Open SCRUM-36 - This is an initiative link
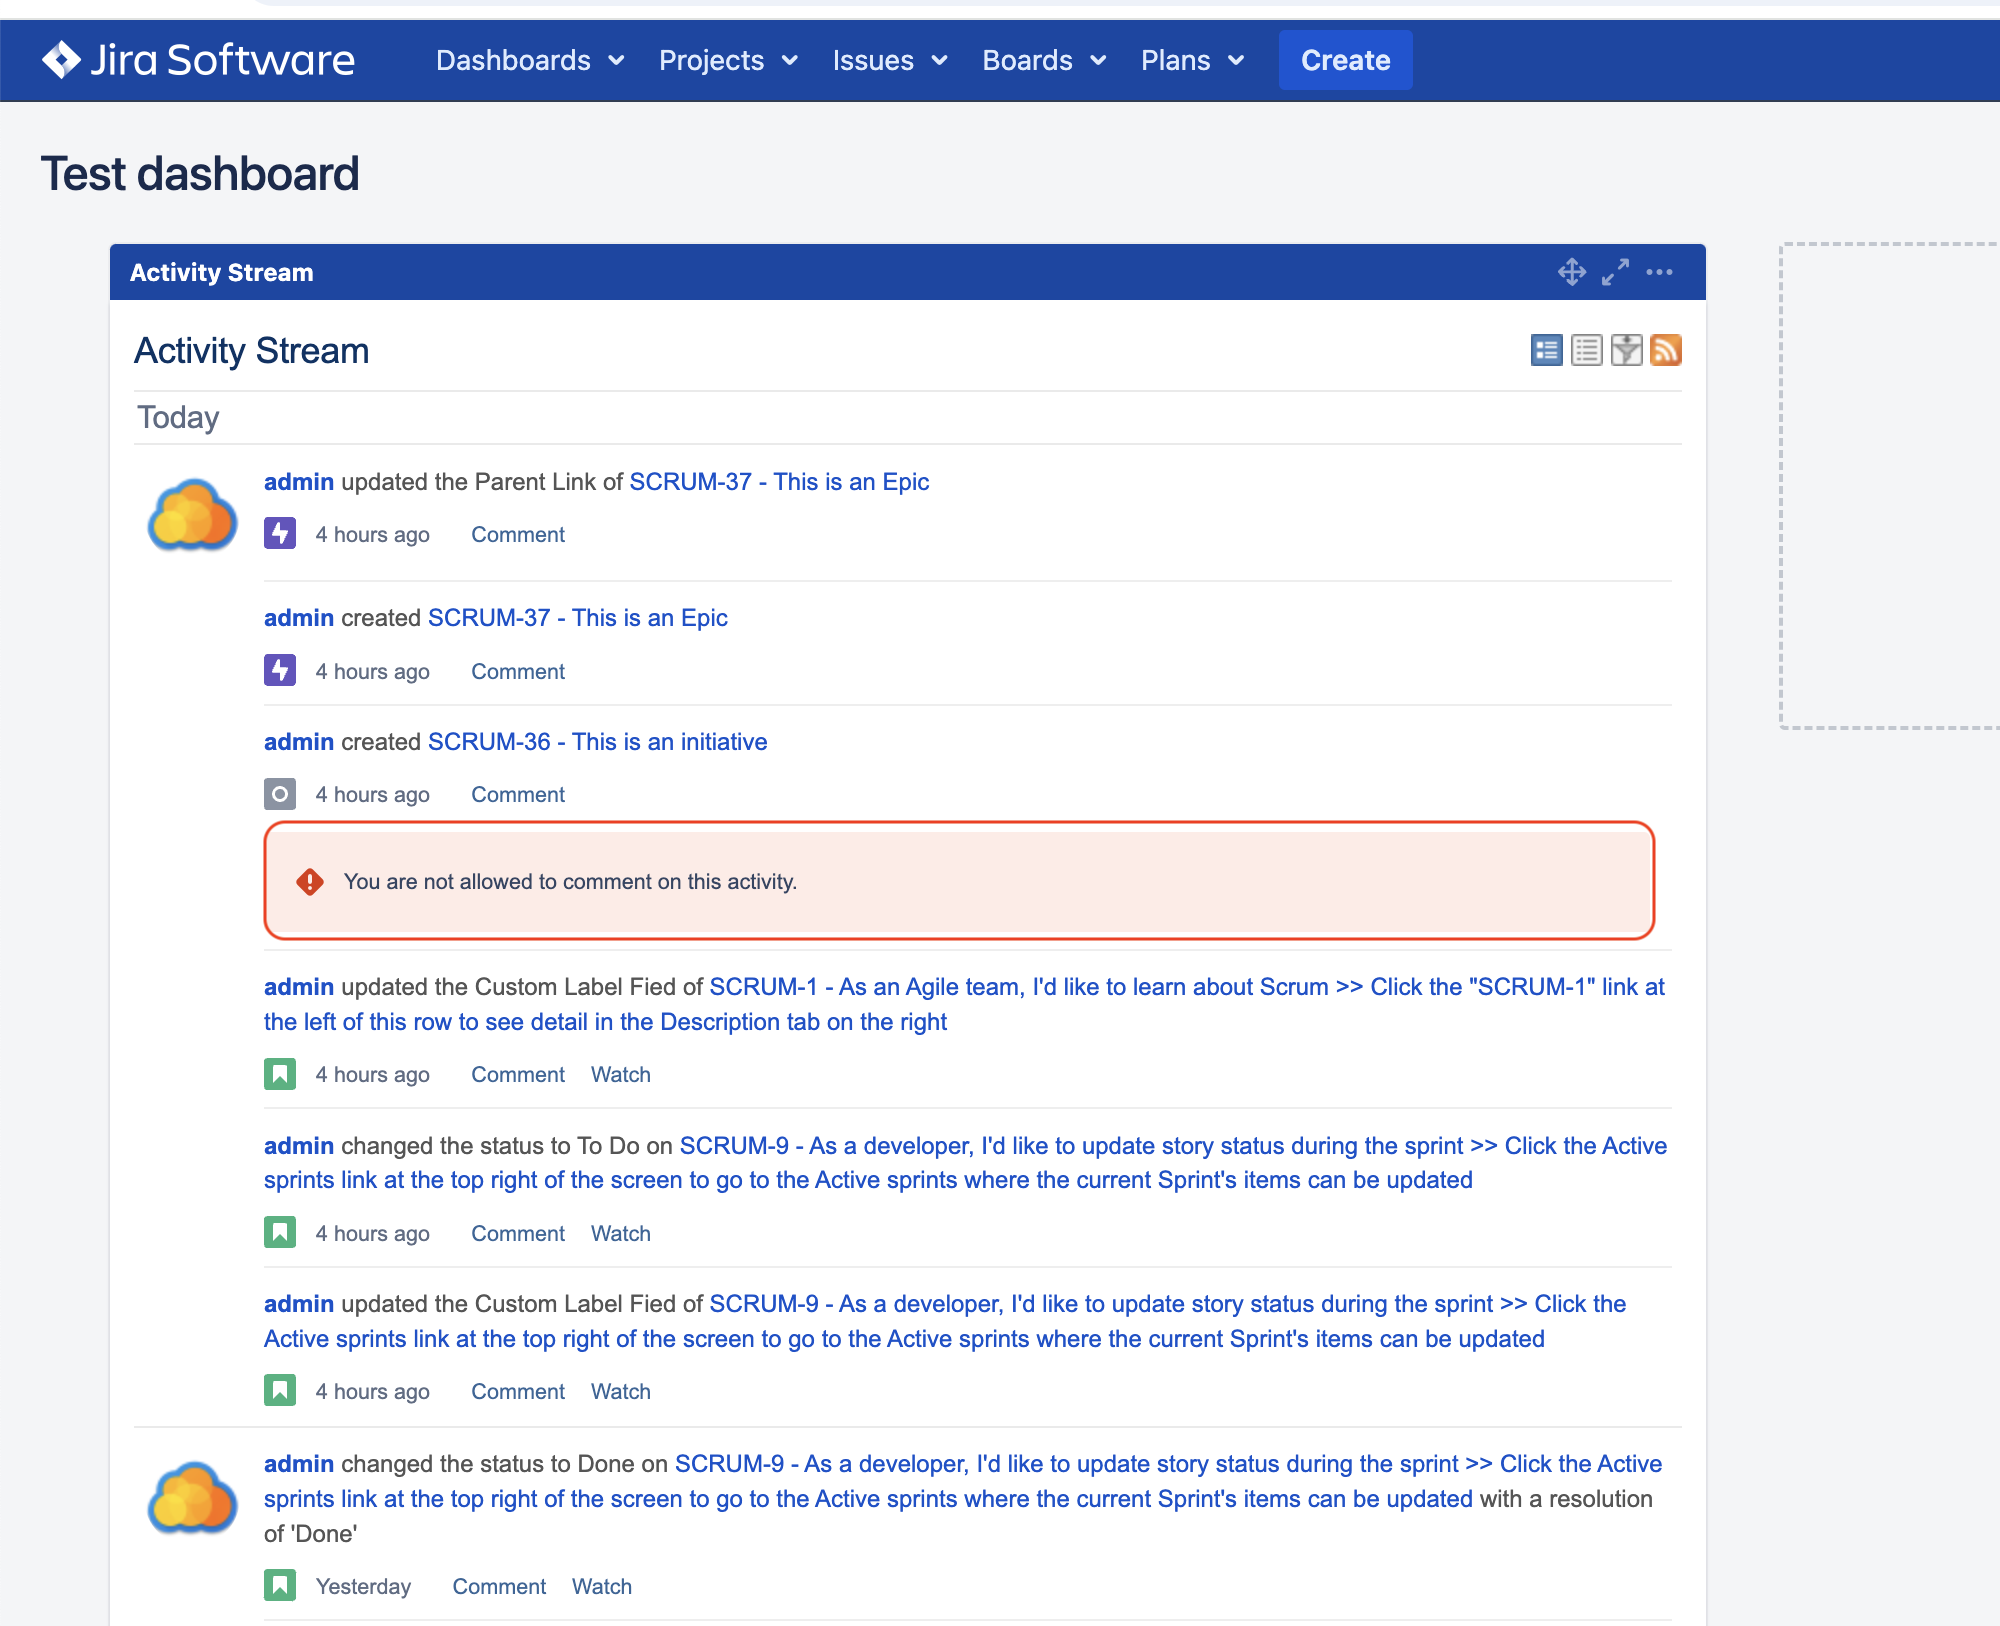 click(x=597, y=742)
